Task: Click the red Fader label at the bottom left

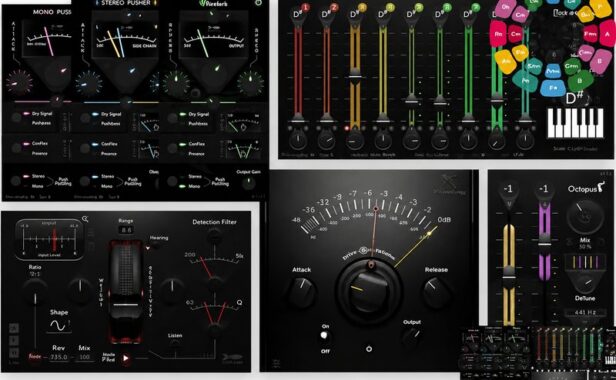Action: (x=35, y=357)
